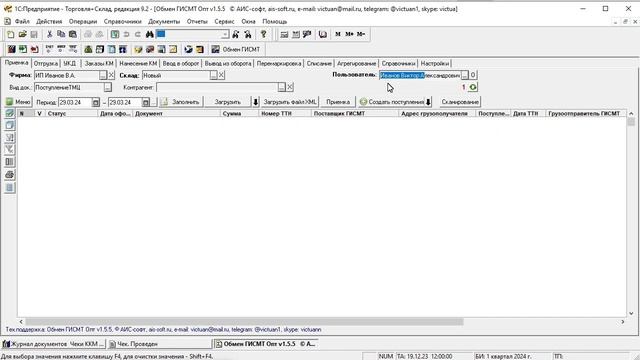The height and width of the screenshot is (360, 640).
Task: Click the Paste clipboard icon
Action: point(73,35)
